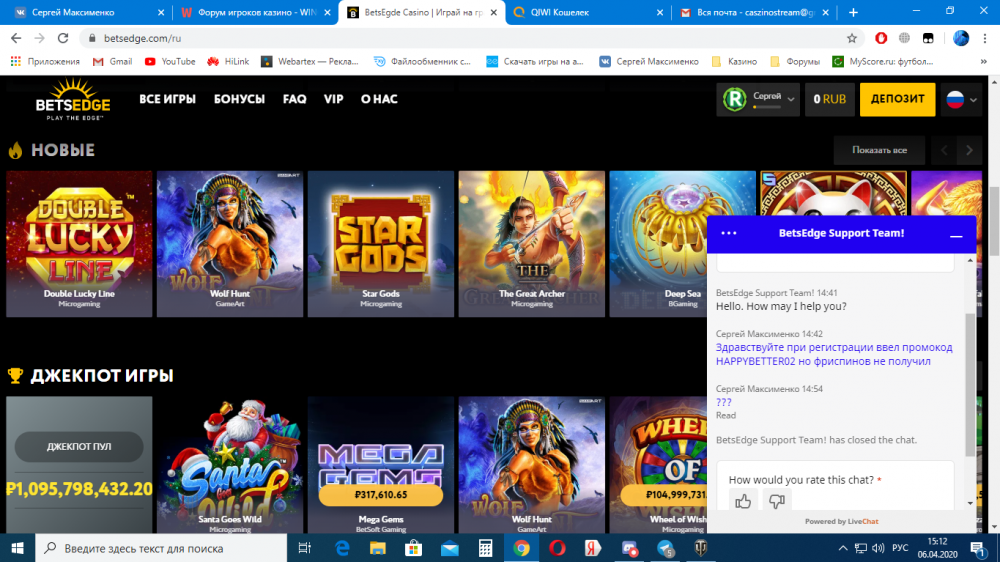The height and width of the screenshot is (562, 1000).
Task: Open БОНУСЫ menu item
Action: coord(239,99)
